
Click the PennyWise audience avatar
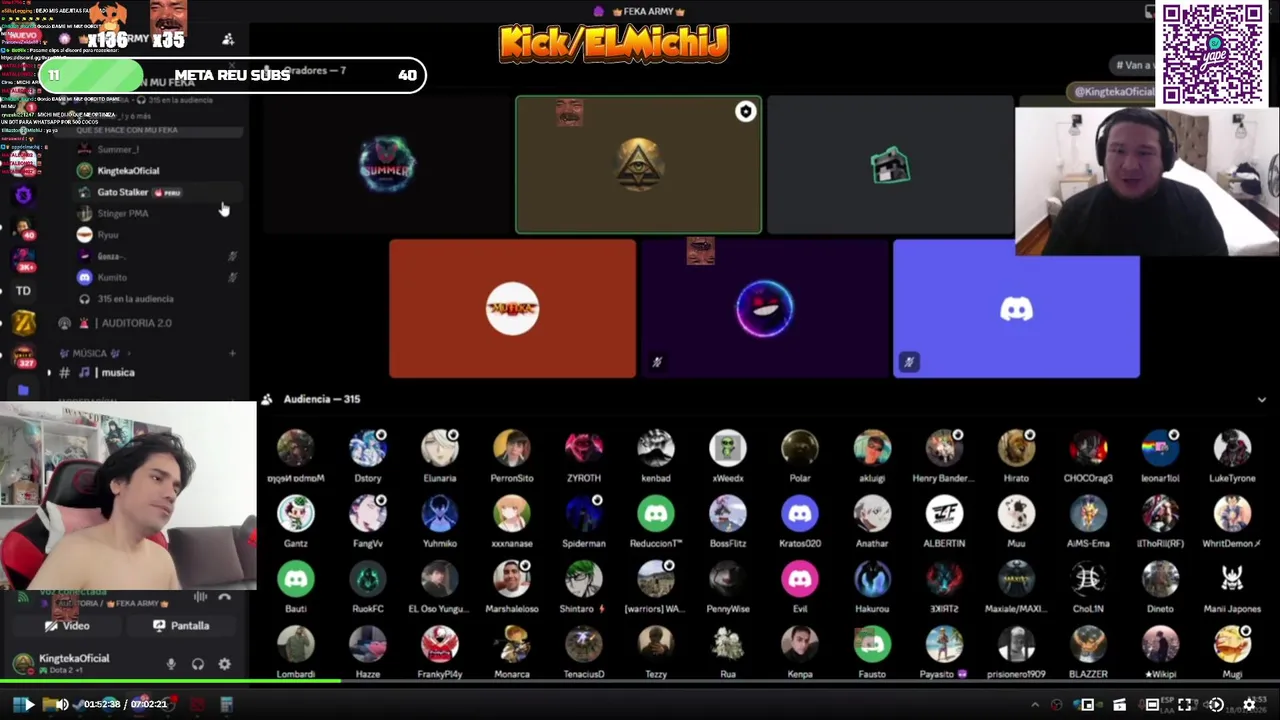[x=728, y=579]
